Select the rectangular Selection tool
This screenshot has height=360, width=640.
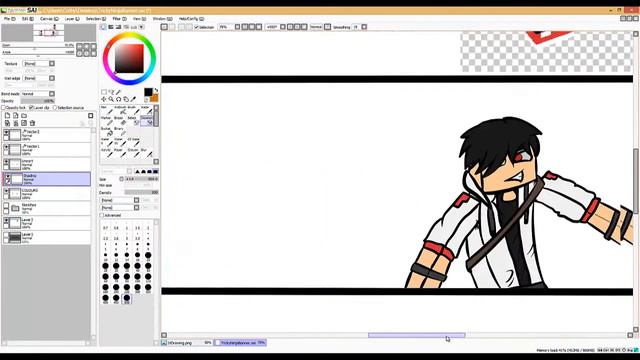(x=104, y=92)
